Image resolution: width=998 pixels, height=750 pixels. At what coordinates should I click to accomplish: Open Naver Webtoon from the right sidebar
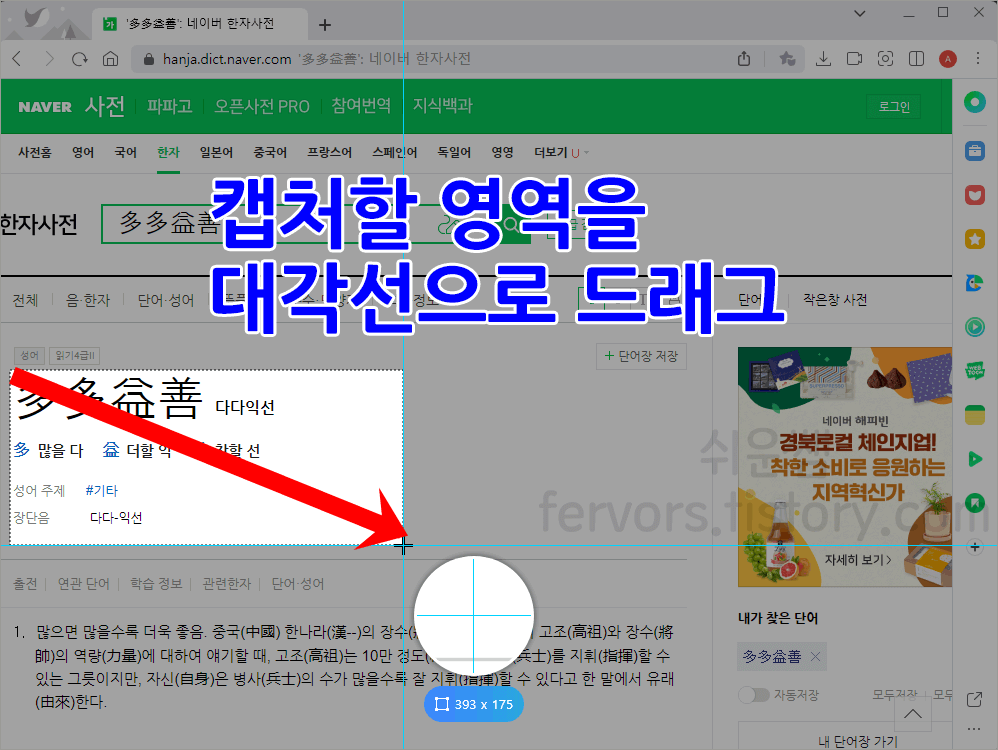975,370
